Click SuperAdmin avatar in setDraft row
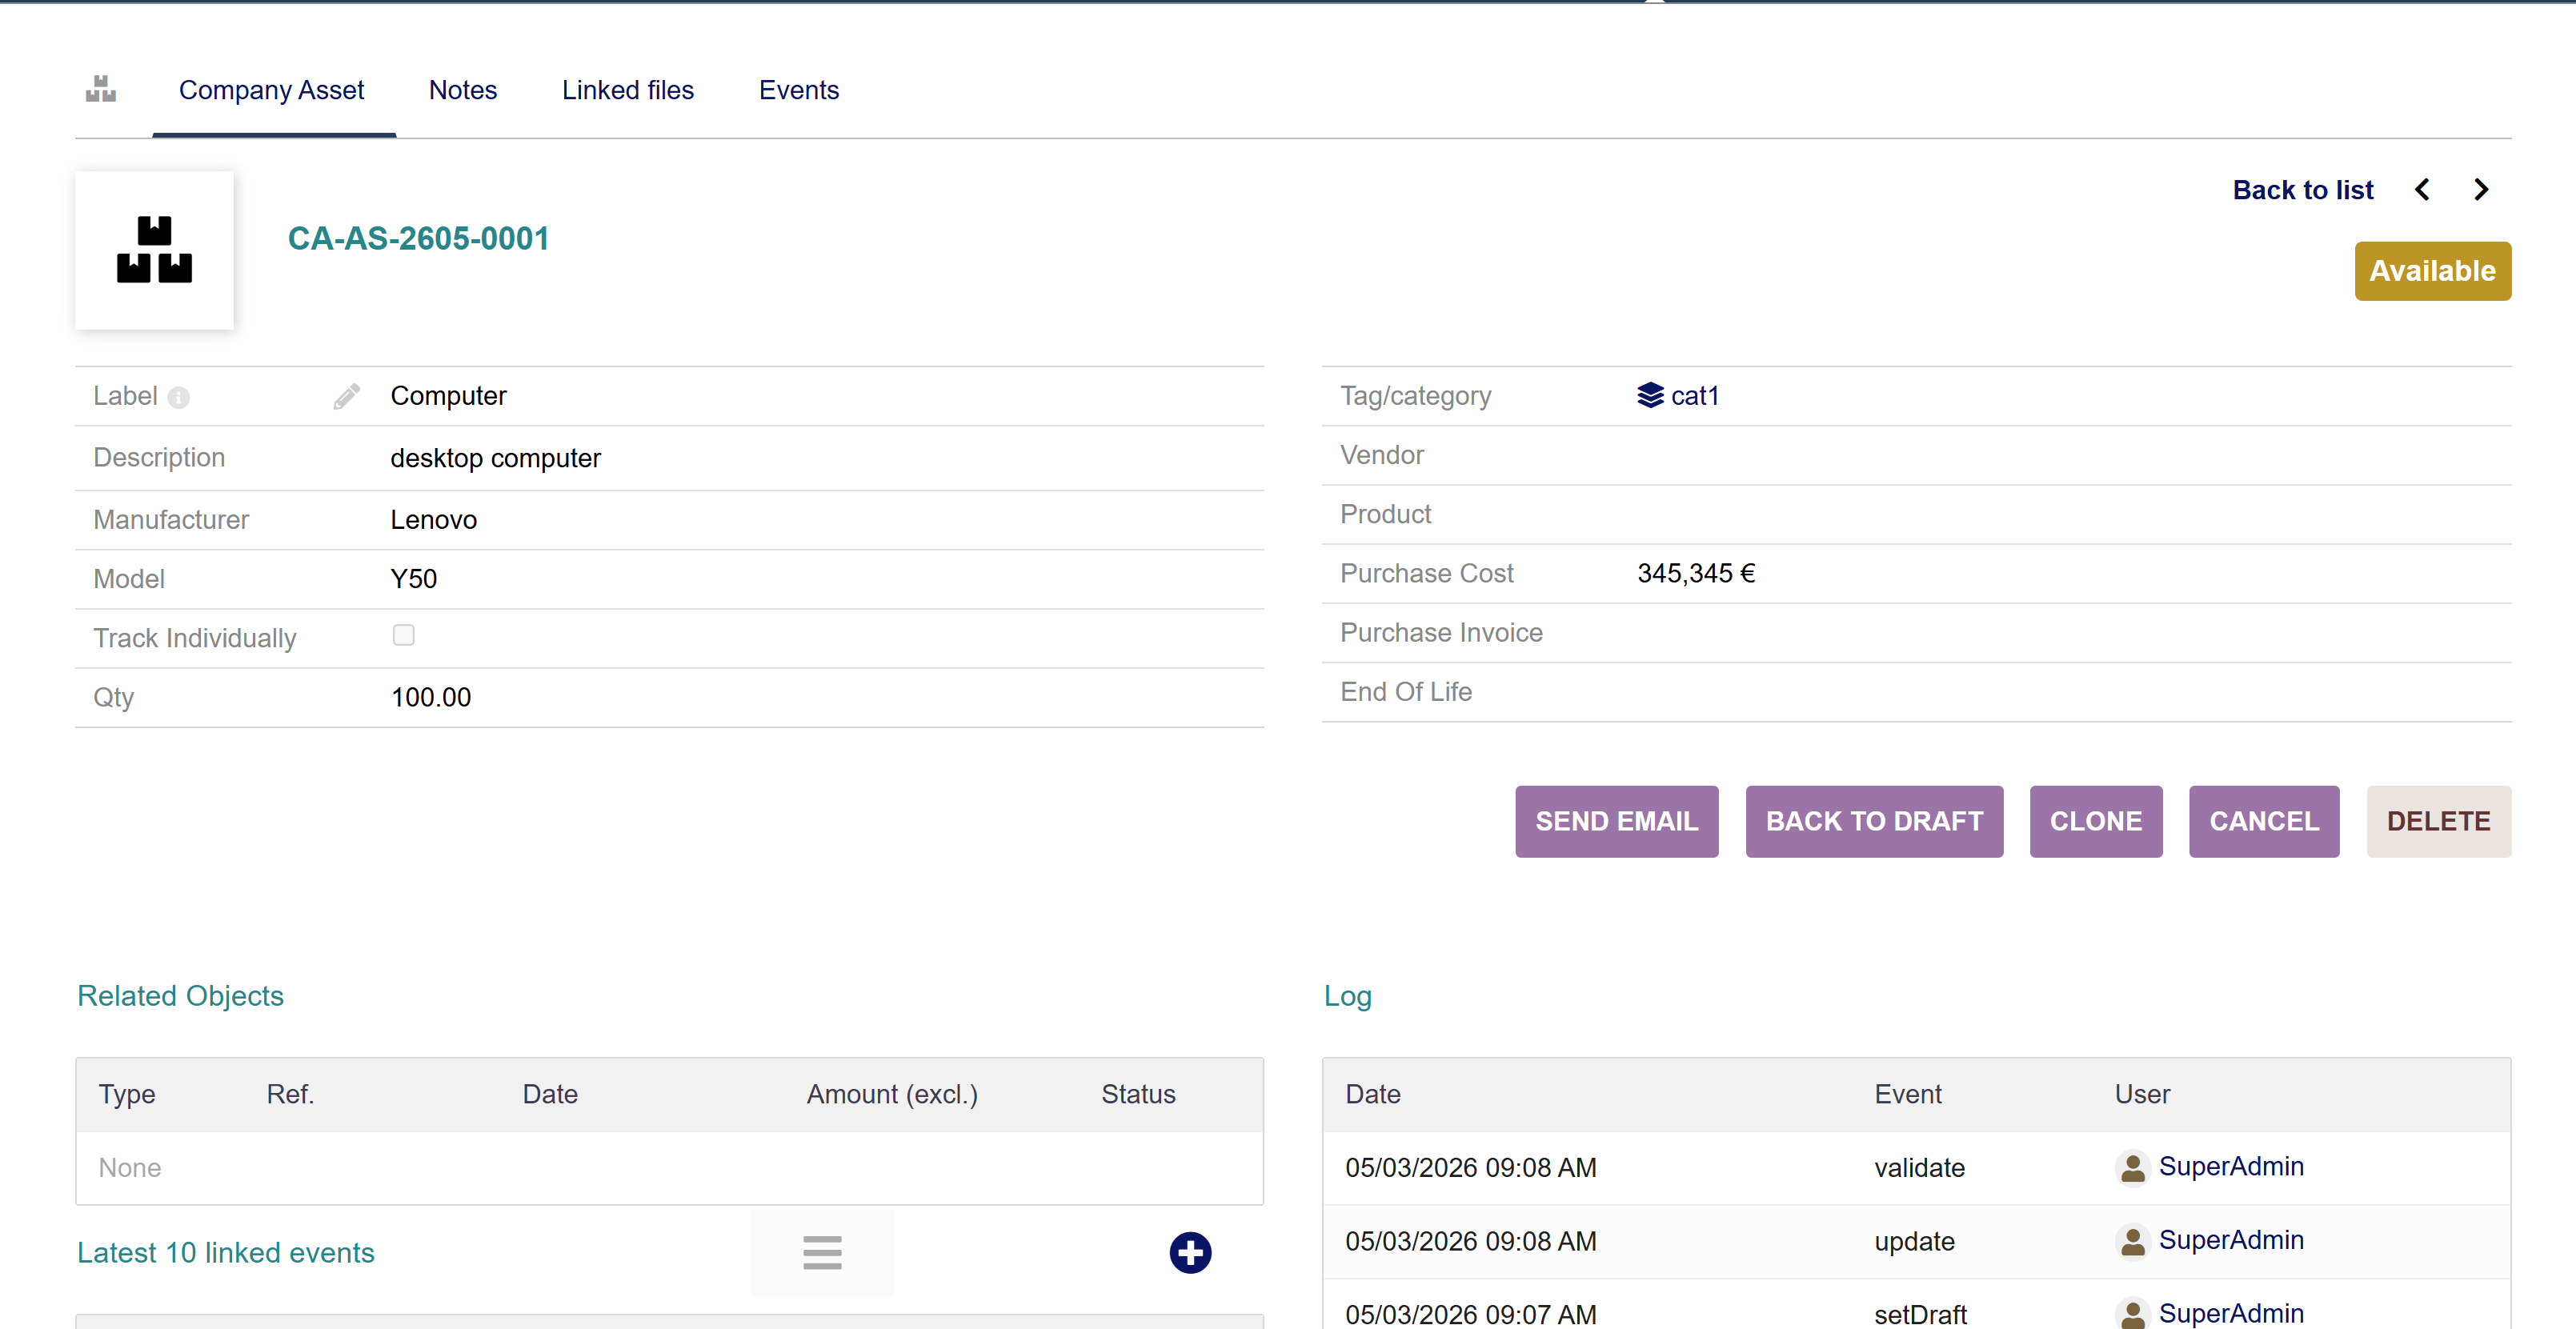This screenshot has width=2576, height=1329. click(2132, 1313)
